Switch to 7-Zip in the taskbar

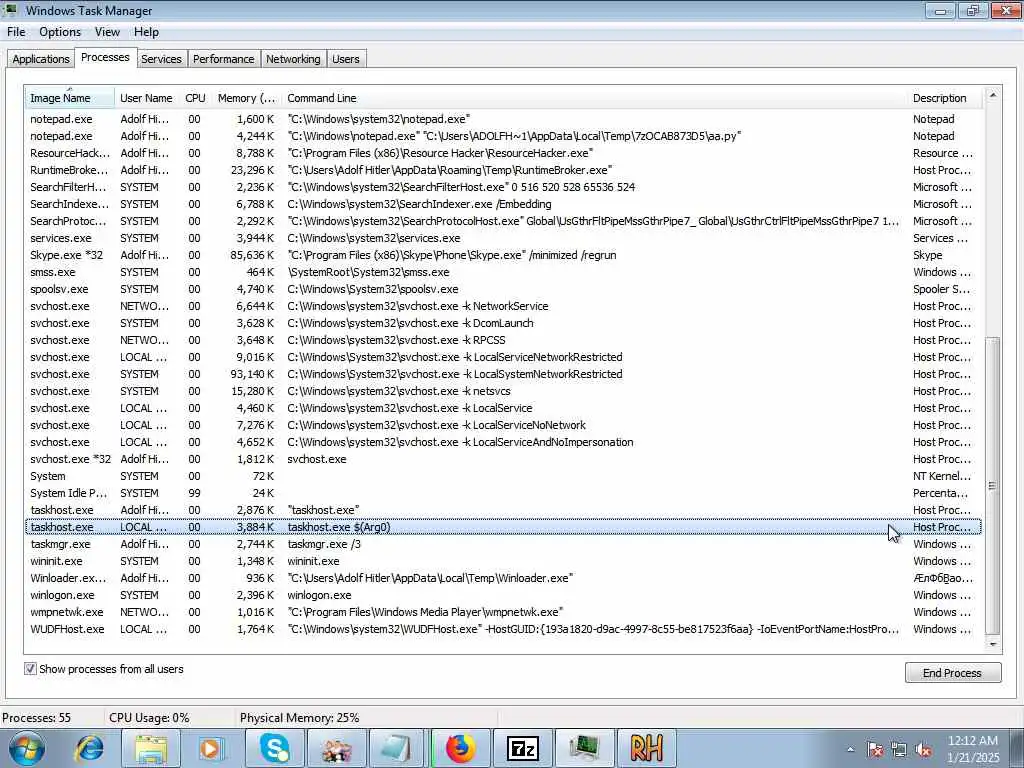tap(522, 748)
